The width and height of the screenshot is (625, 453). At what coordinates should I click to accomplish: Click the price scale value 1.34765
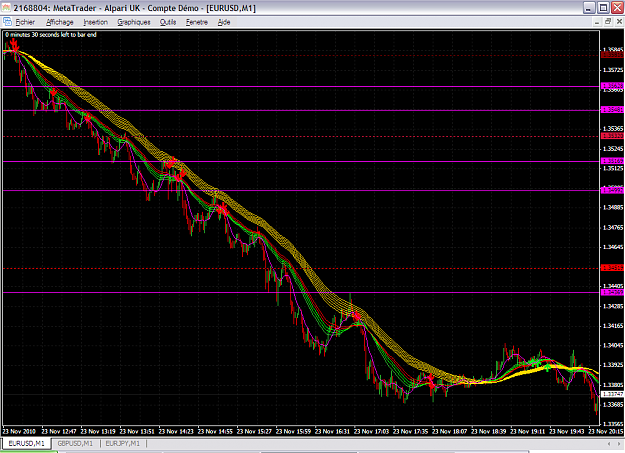click(x=613, y=227)
